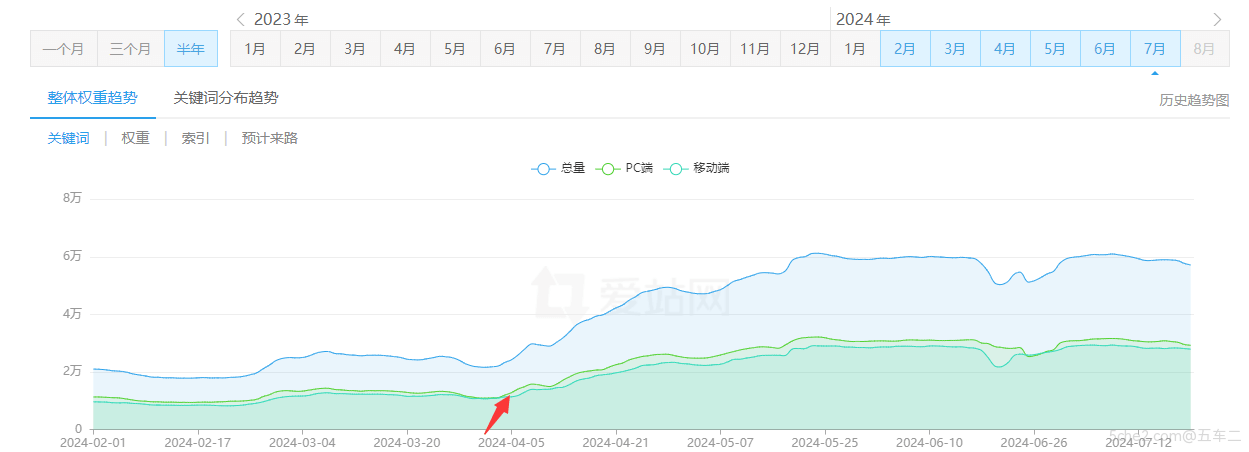
Task: Open the 历史趋势图 link
Action: pos(1194,100)
